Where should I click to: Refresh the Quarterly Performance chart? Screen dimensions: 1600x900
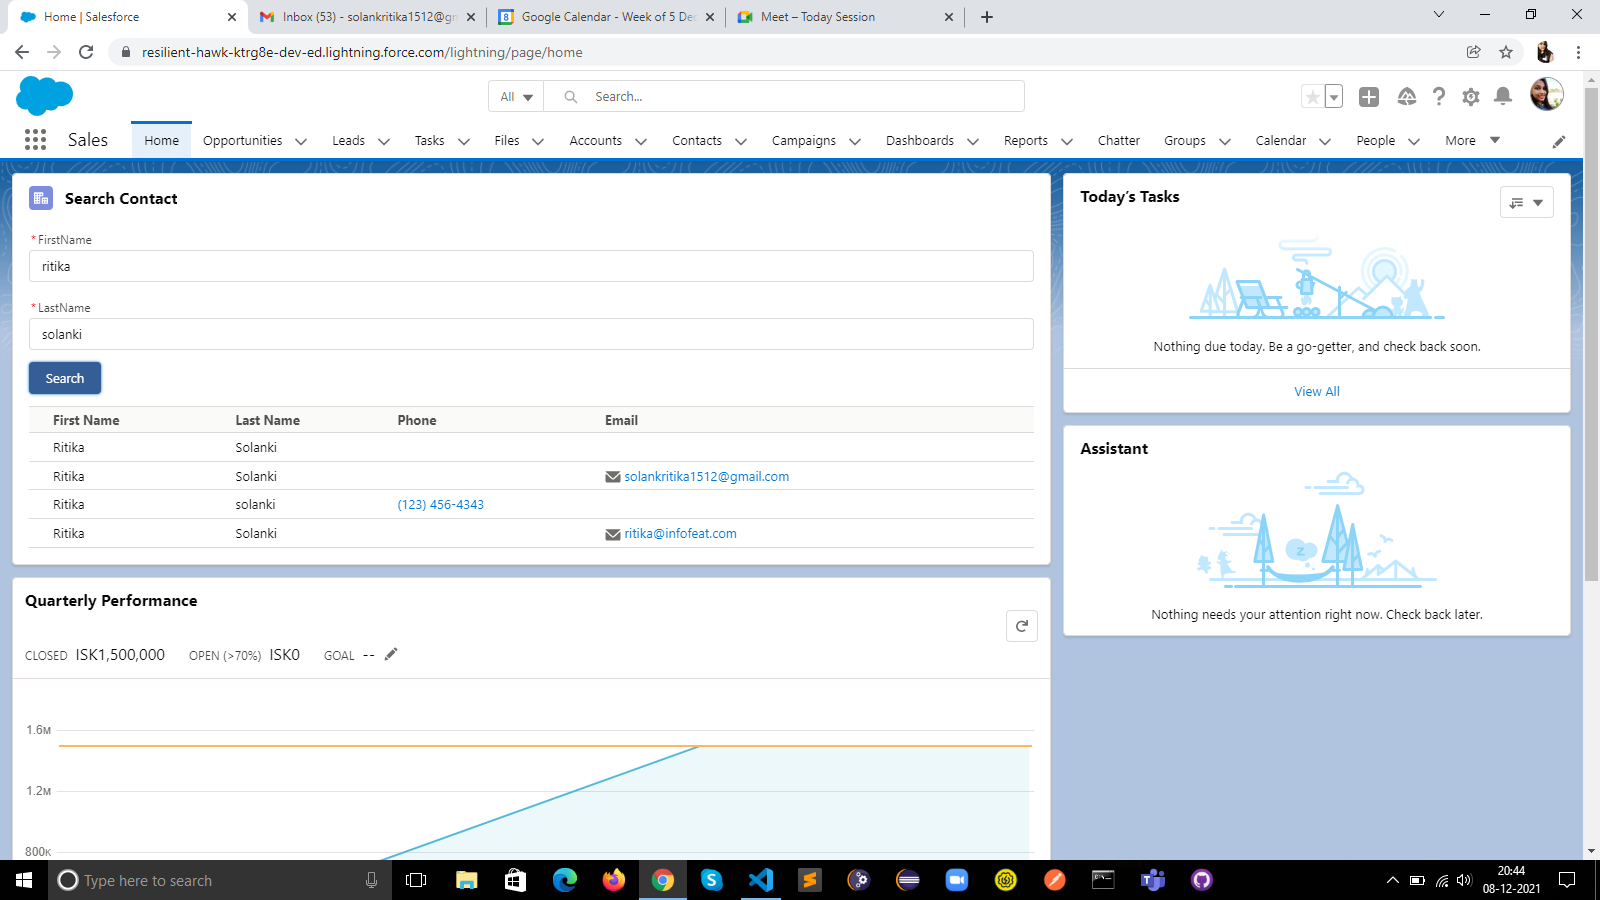1021,626
